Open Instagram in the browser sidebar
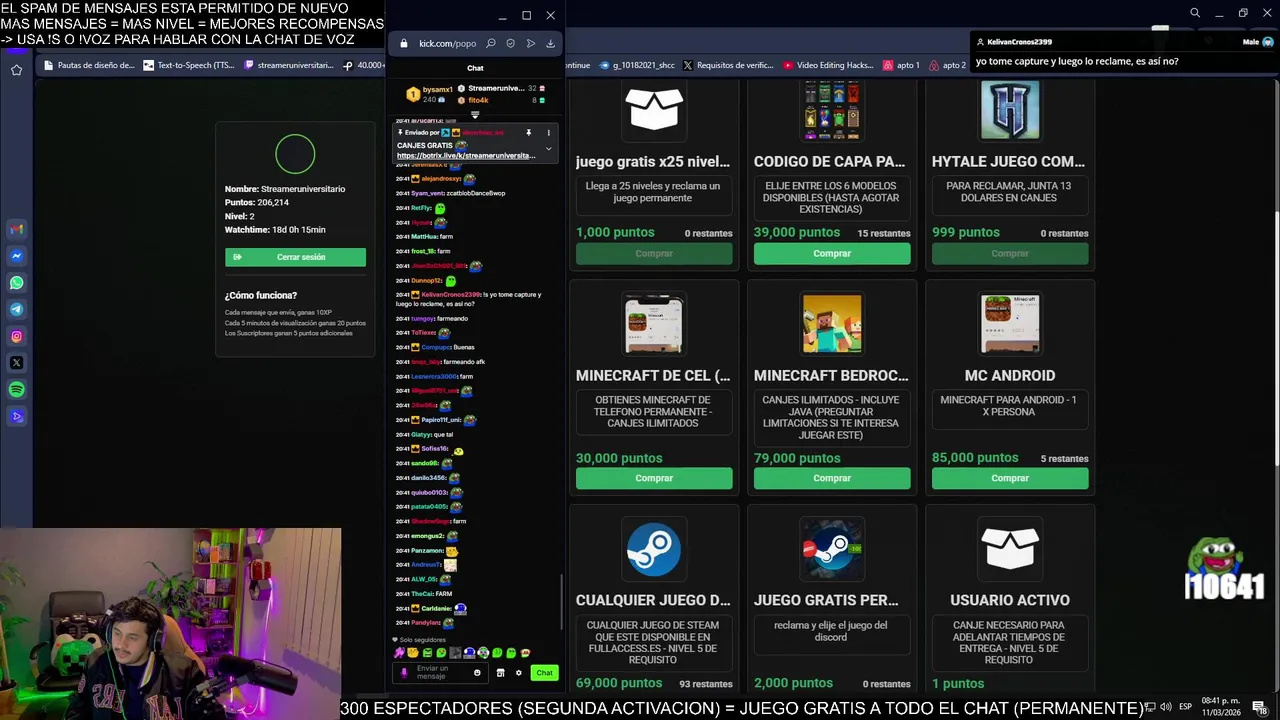The height and width of the screenshot is (720, 1280). click(16, 336)
